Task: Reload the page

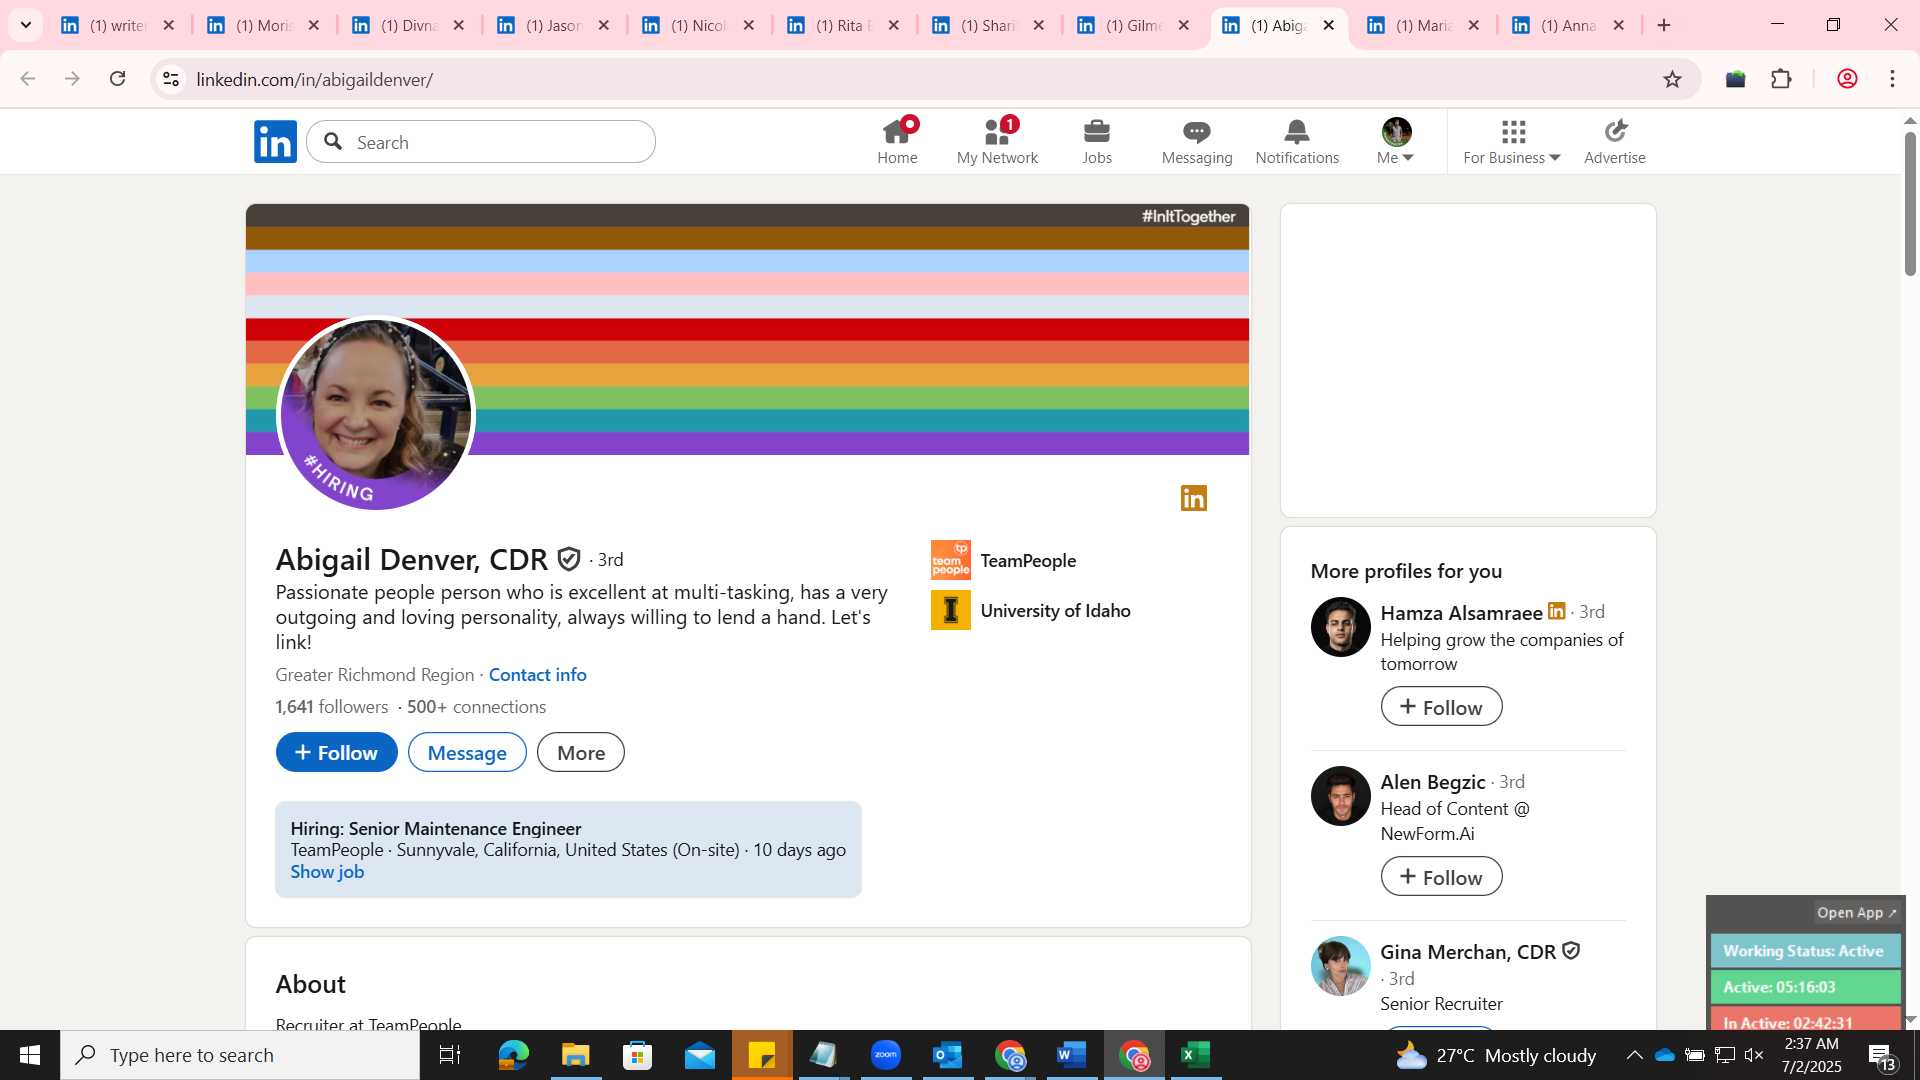Action: pos(117,79)
